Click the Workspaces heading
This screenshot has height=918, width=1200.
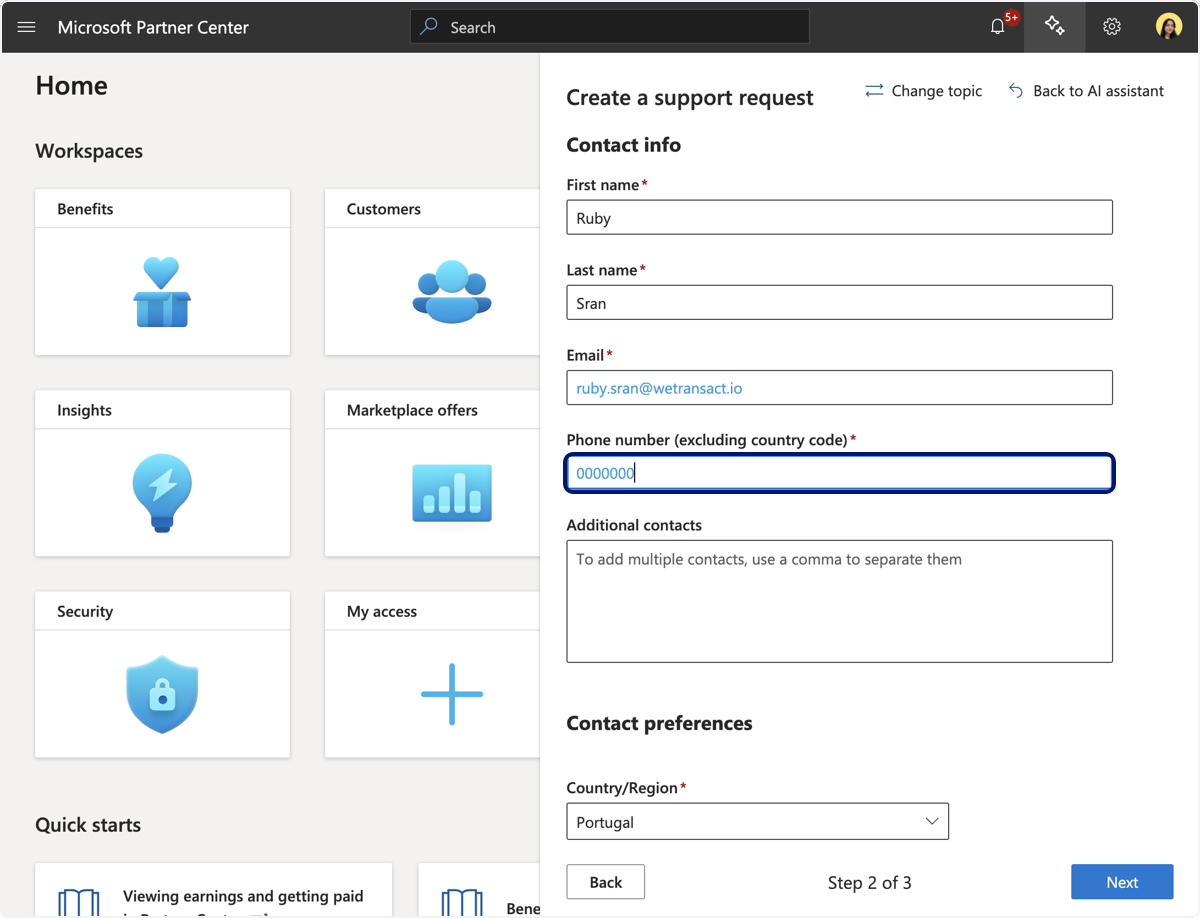(x=89, y=151)
